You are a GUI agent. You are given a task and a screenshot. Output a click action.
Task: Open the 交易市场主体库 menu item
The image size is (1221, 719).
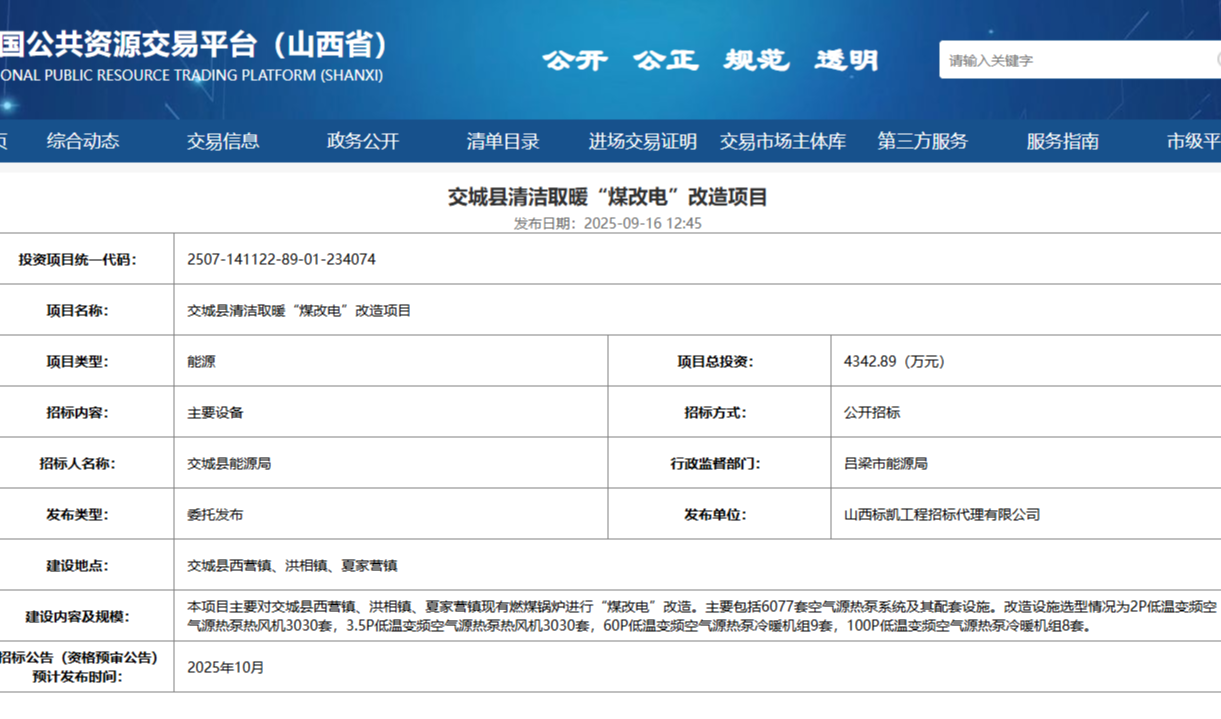tap(783, 141)
